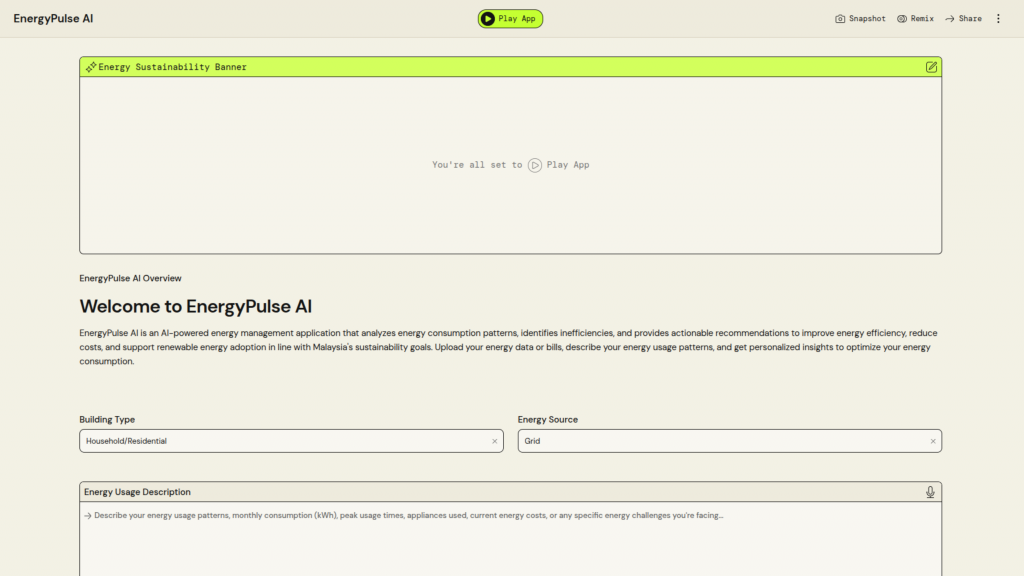
Task: Click the Remix icon in the header
Action: pos(902,19)
